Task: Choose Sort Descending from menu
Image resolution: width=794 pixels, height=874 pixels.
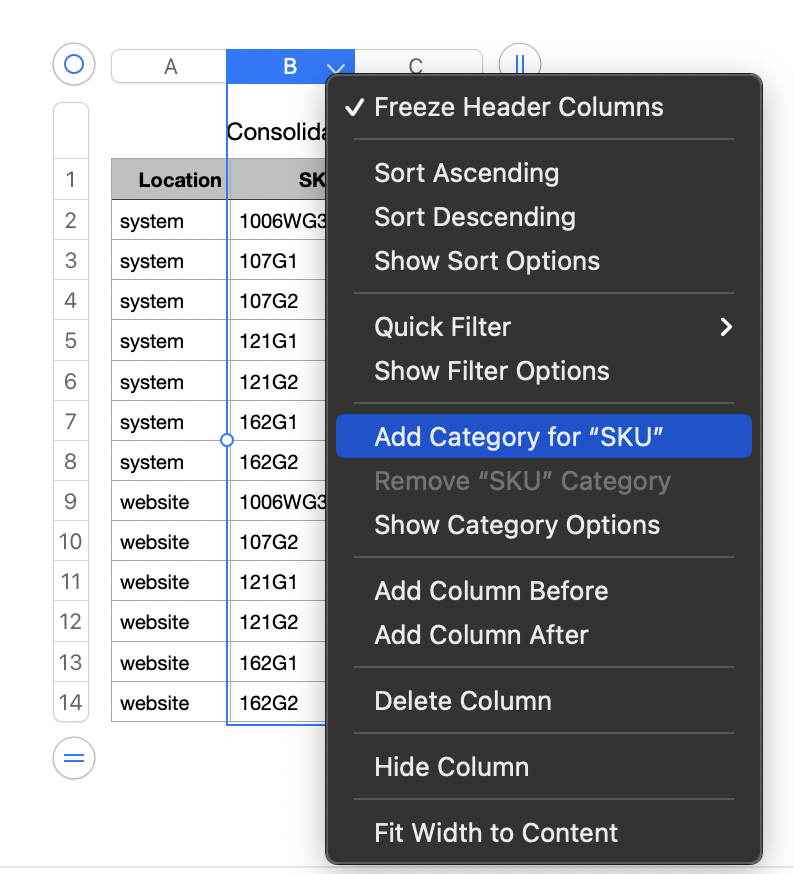Action: 474,217
